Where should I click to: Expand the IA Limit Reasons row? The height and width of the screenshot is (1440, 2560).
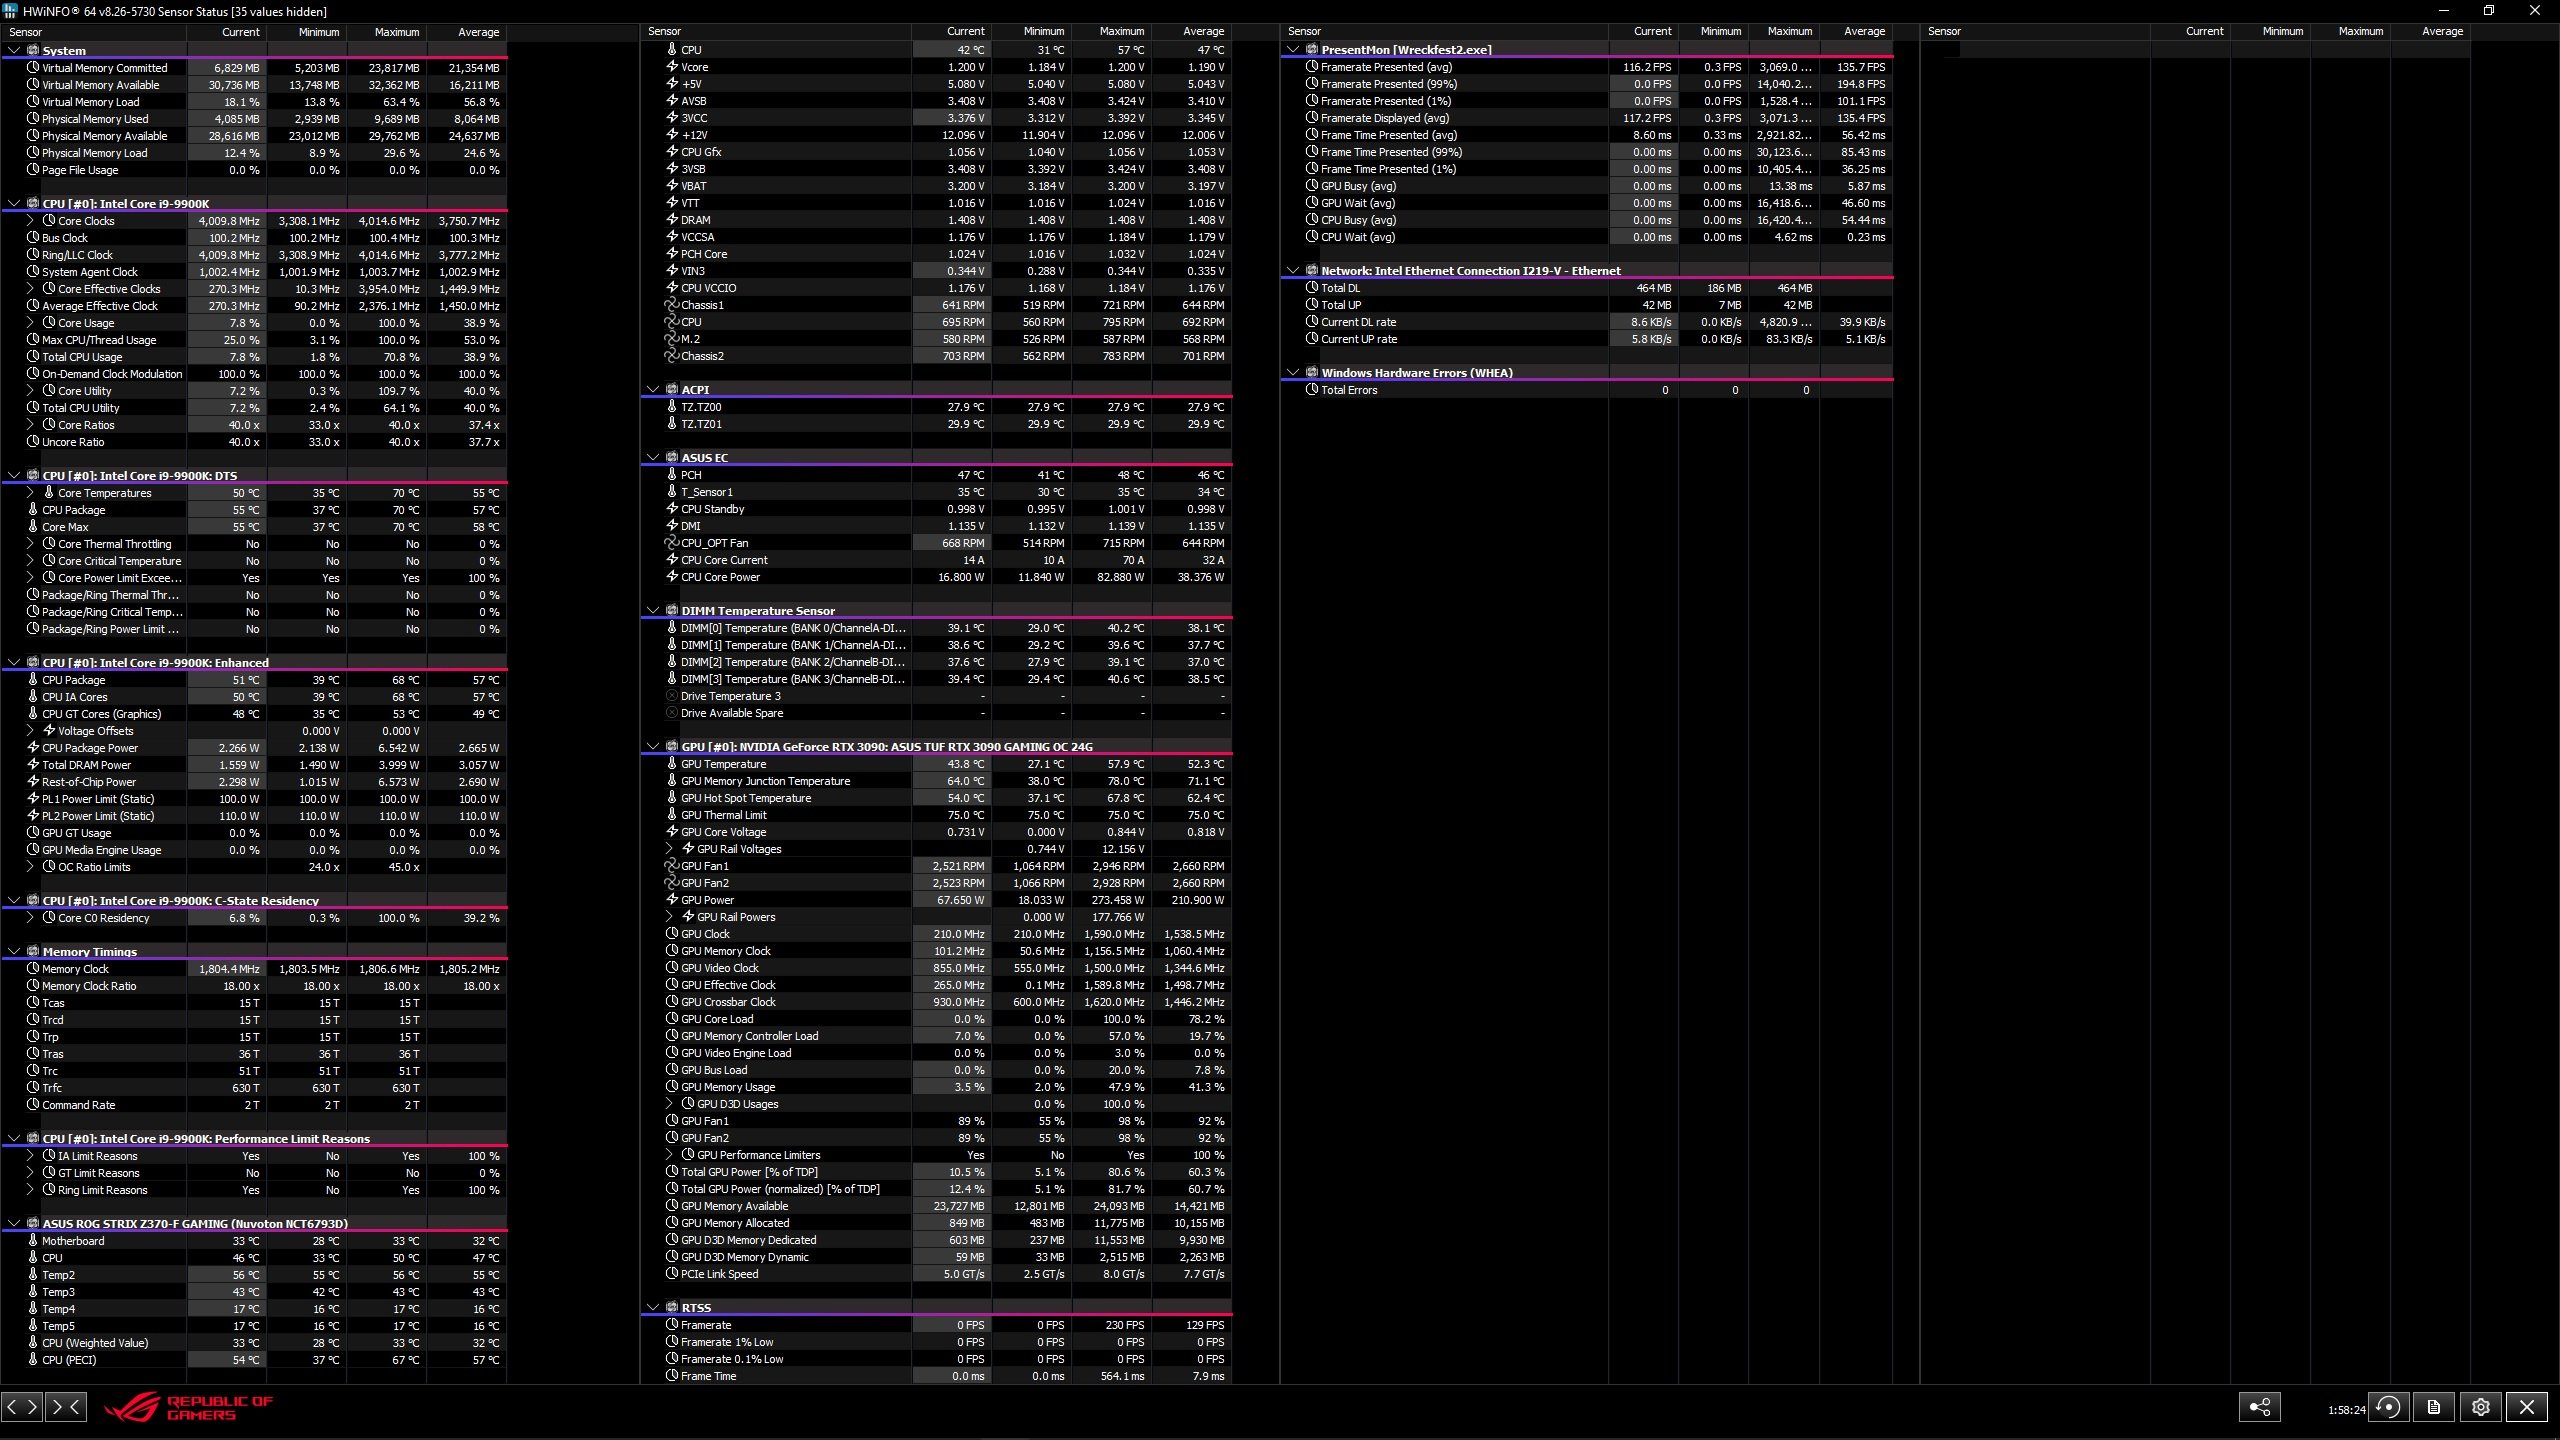(x=30, y=1156)
